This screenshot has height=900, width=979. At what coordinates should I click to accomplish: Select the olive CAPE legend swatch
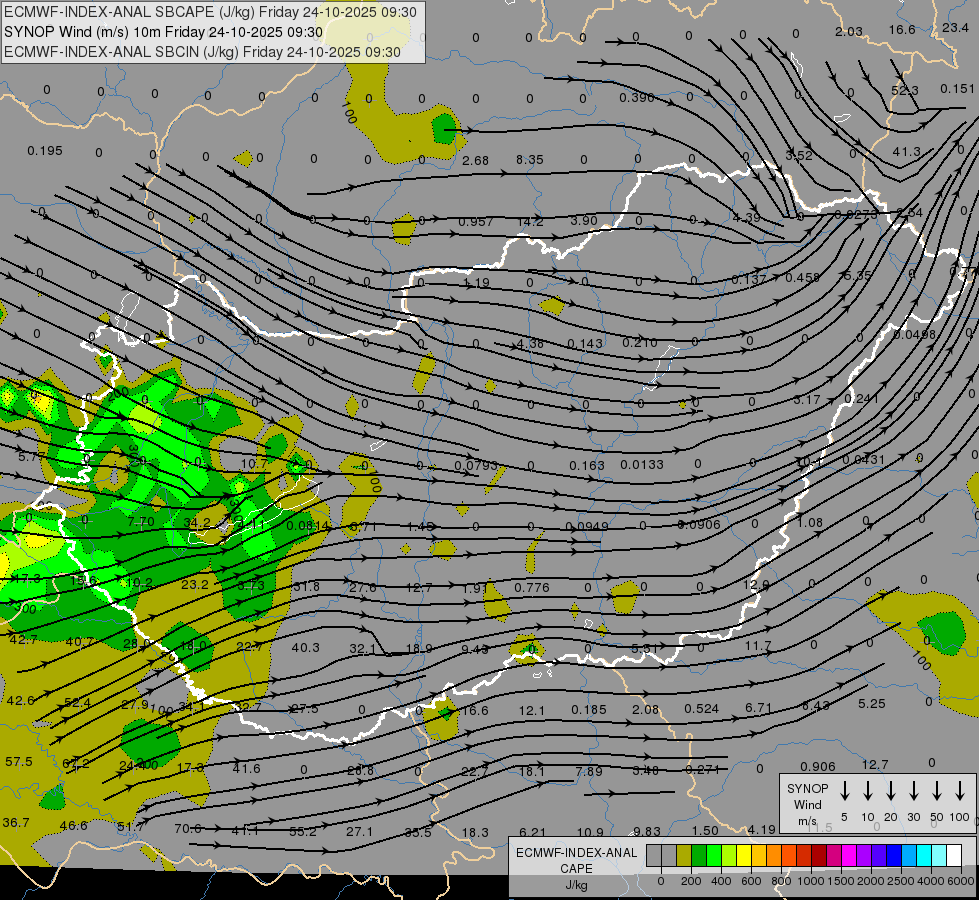(x=684, y=856)
